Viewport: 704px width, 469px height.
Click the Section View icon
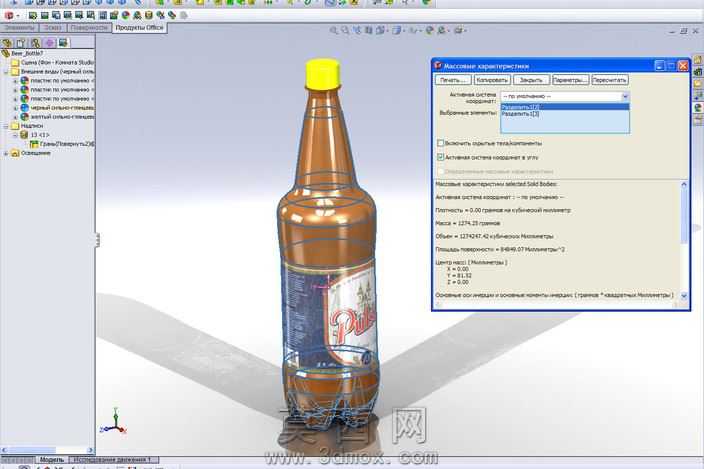click(x=369, y=31)
